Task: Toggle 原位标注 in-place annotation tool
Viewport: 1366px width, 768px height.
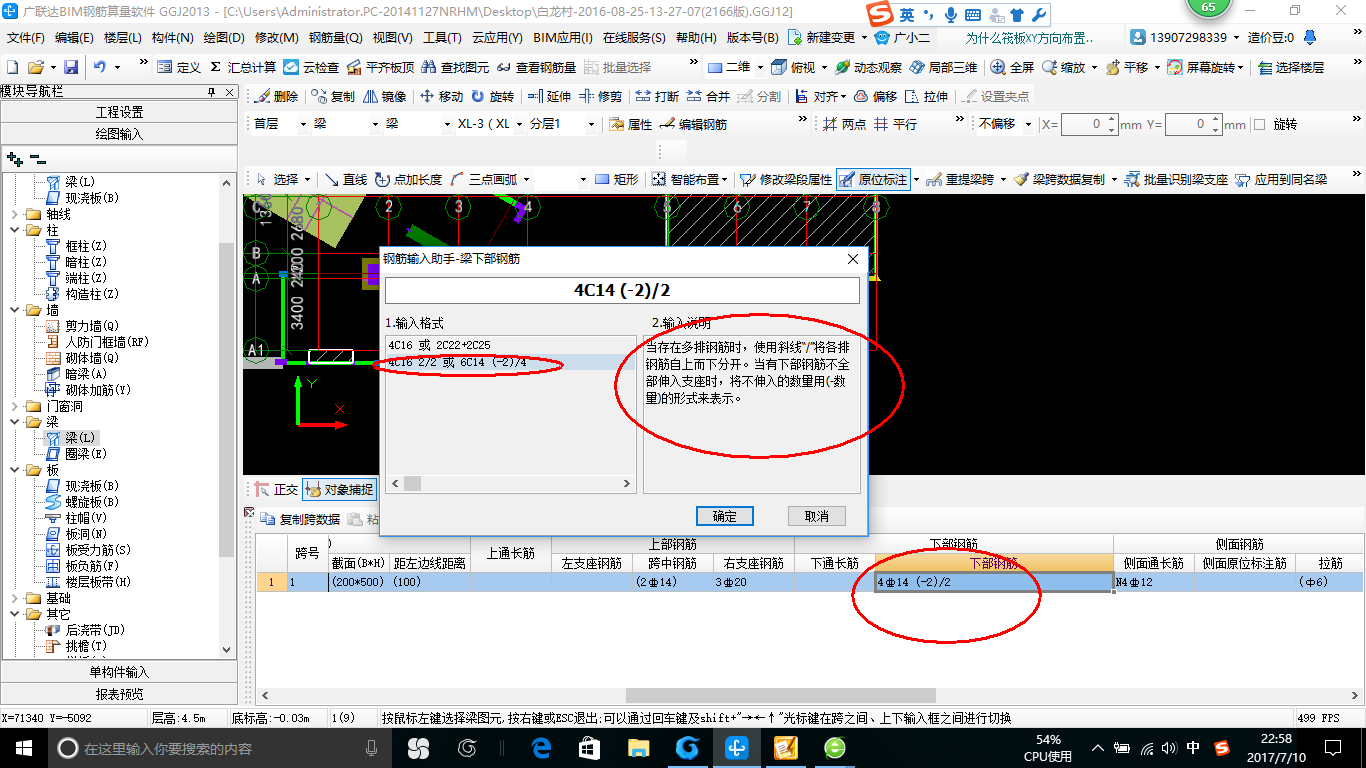Action: click(874, 179)
